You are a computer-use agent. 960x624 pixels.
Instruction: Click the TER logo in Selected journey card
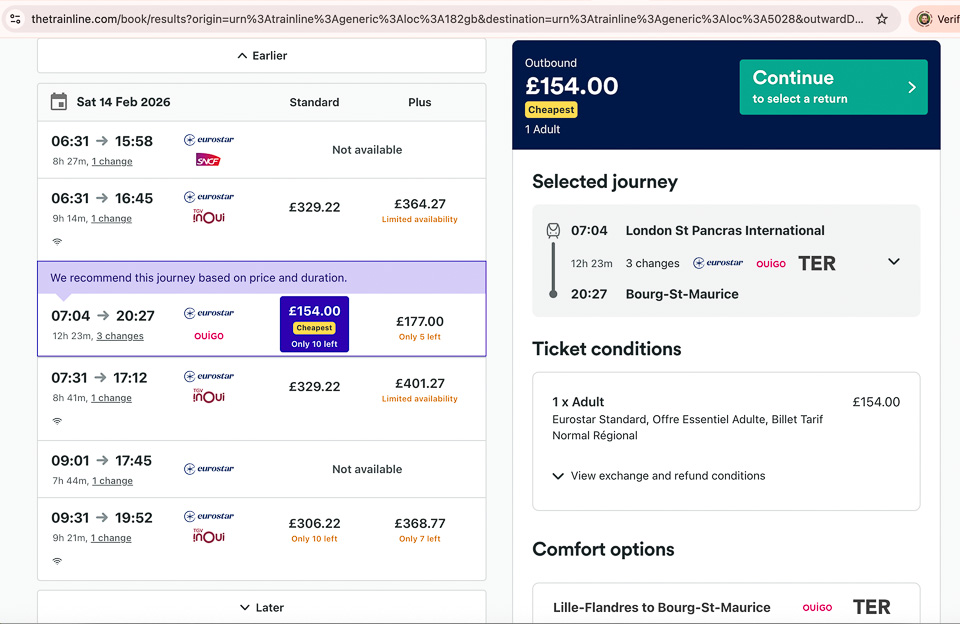tap(816, 263)
